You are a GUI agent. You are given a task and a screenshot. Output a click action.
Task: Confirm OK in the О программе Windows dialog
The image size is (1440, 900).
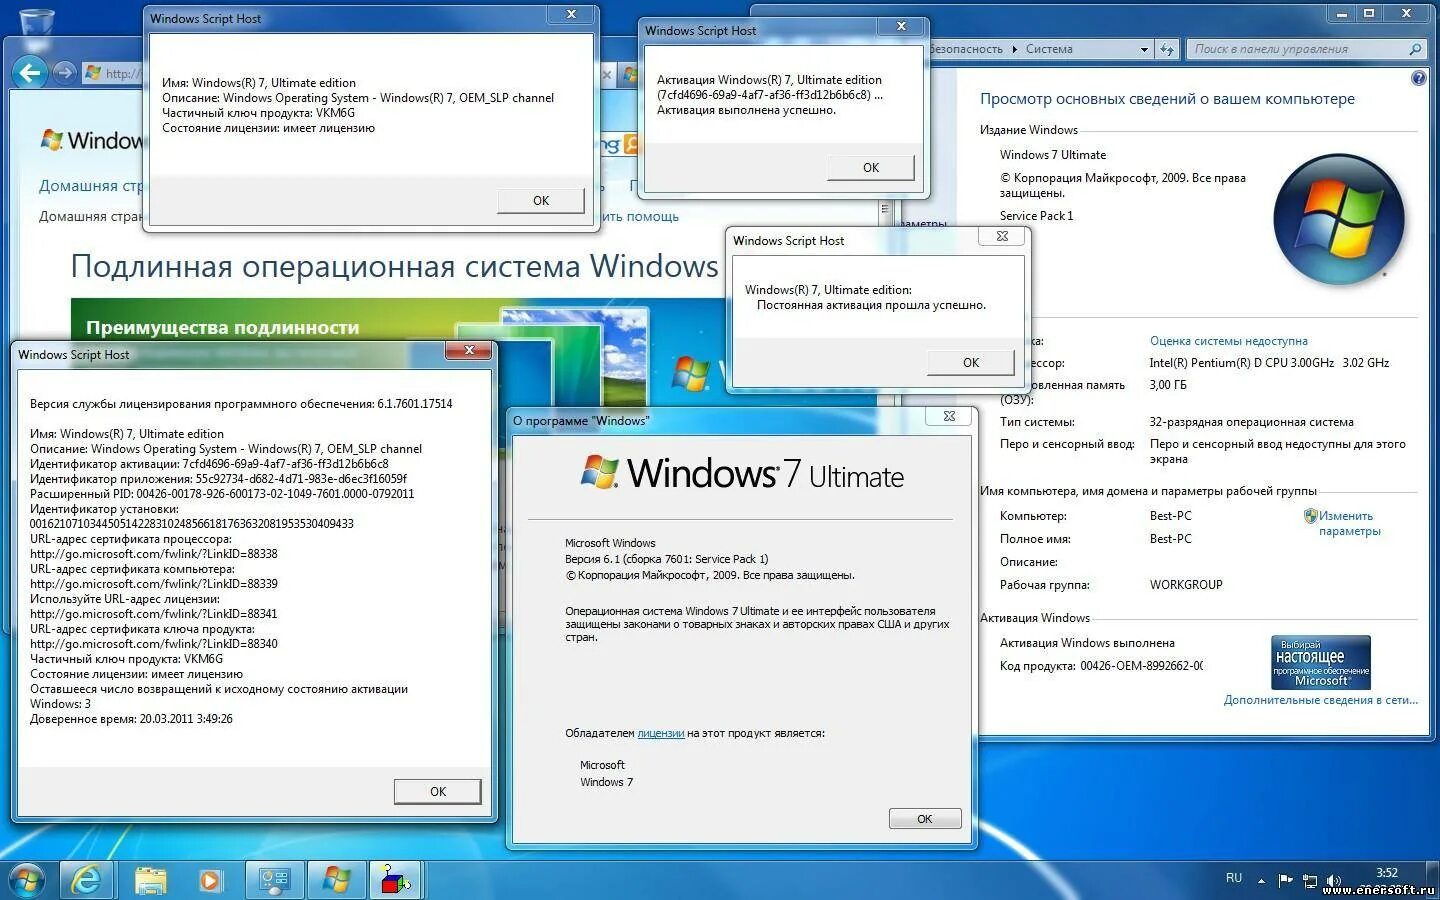pos(925,819)
